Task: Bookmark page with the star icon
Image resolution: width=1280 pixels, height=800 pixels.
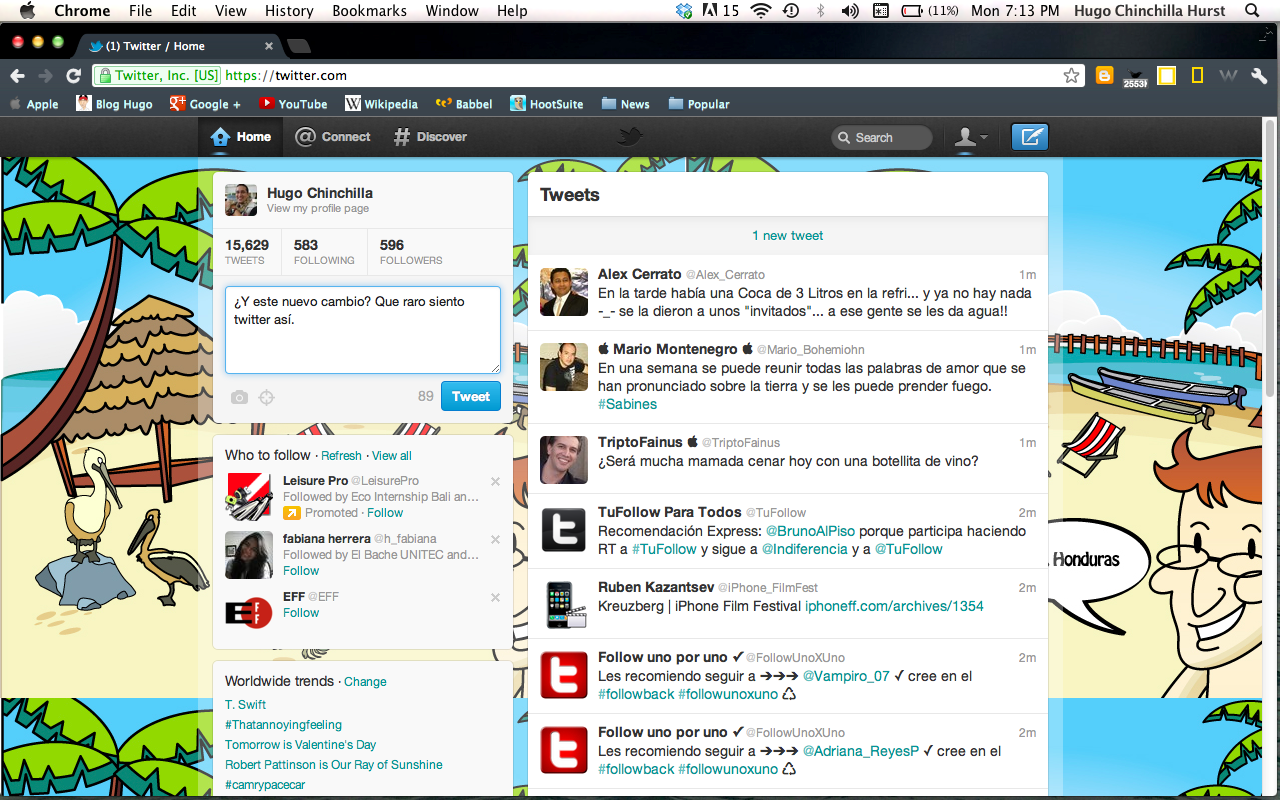Action: pyautogui.click(x=1071, y=76)
